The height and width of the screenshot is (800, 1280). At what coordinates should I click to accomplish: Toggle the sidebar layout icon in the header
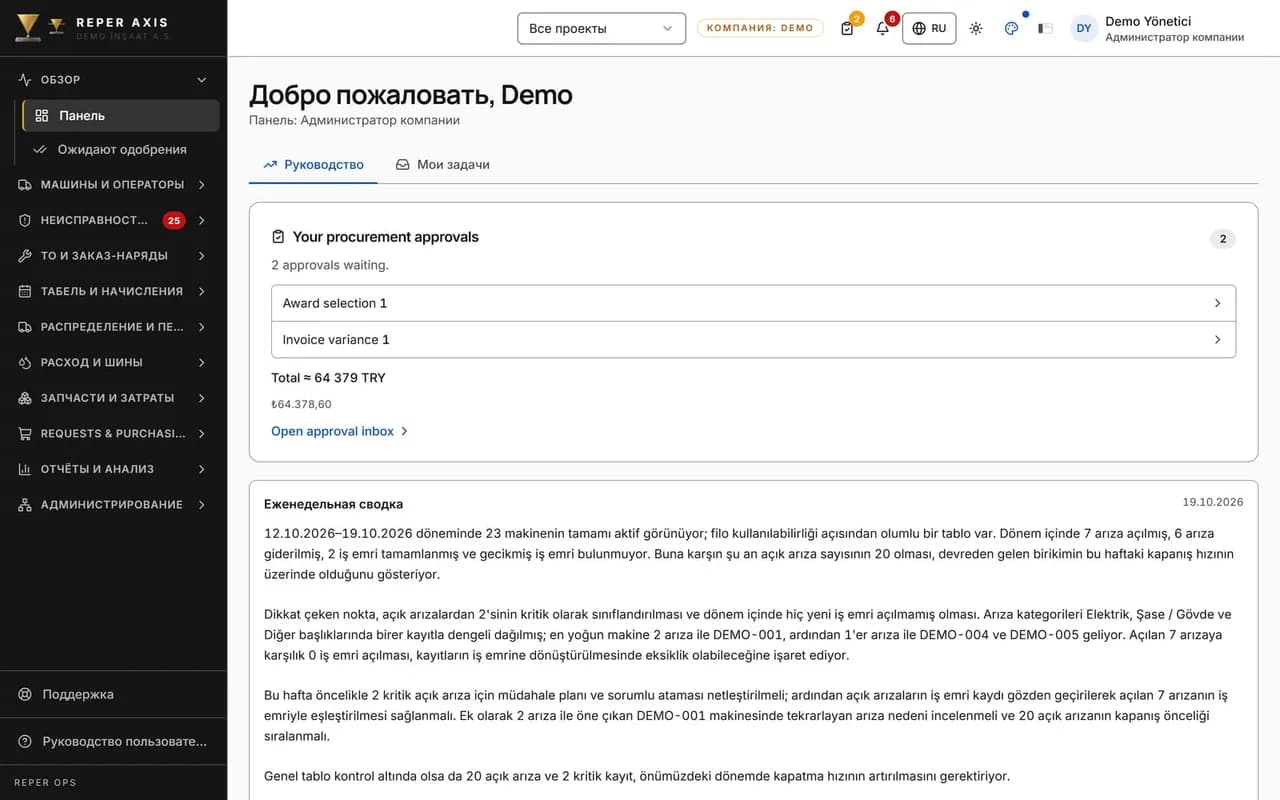pyautogui.click(x=1045, y=28)
